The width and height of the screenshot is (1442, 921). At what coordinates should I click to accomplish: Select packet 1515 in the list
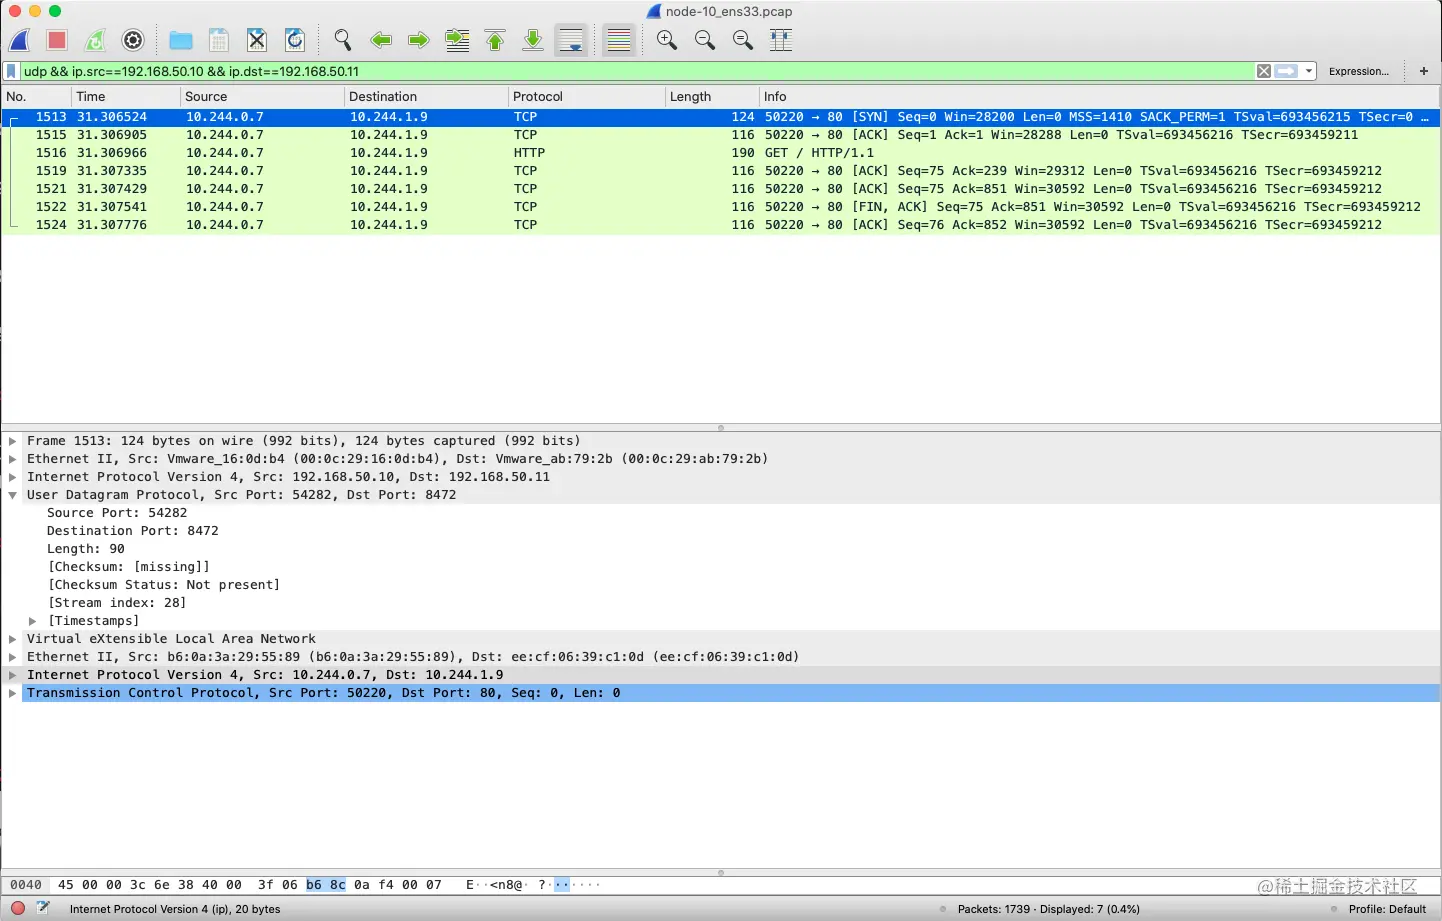(721, 135)
